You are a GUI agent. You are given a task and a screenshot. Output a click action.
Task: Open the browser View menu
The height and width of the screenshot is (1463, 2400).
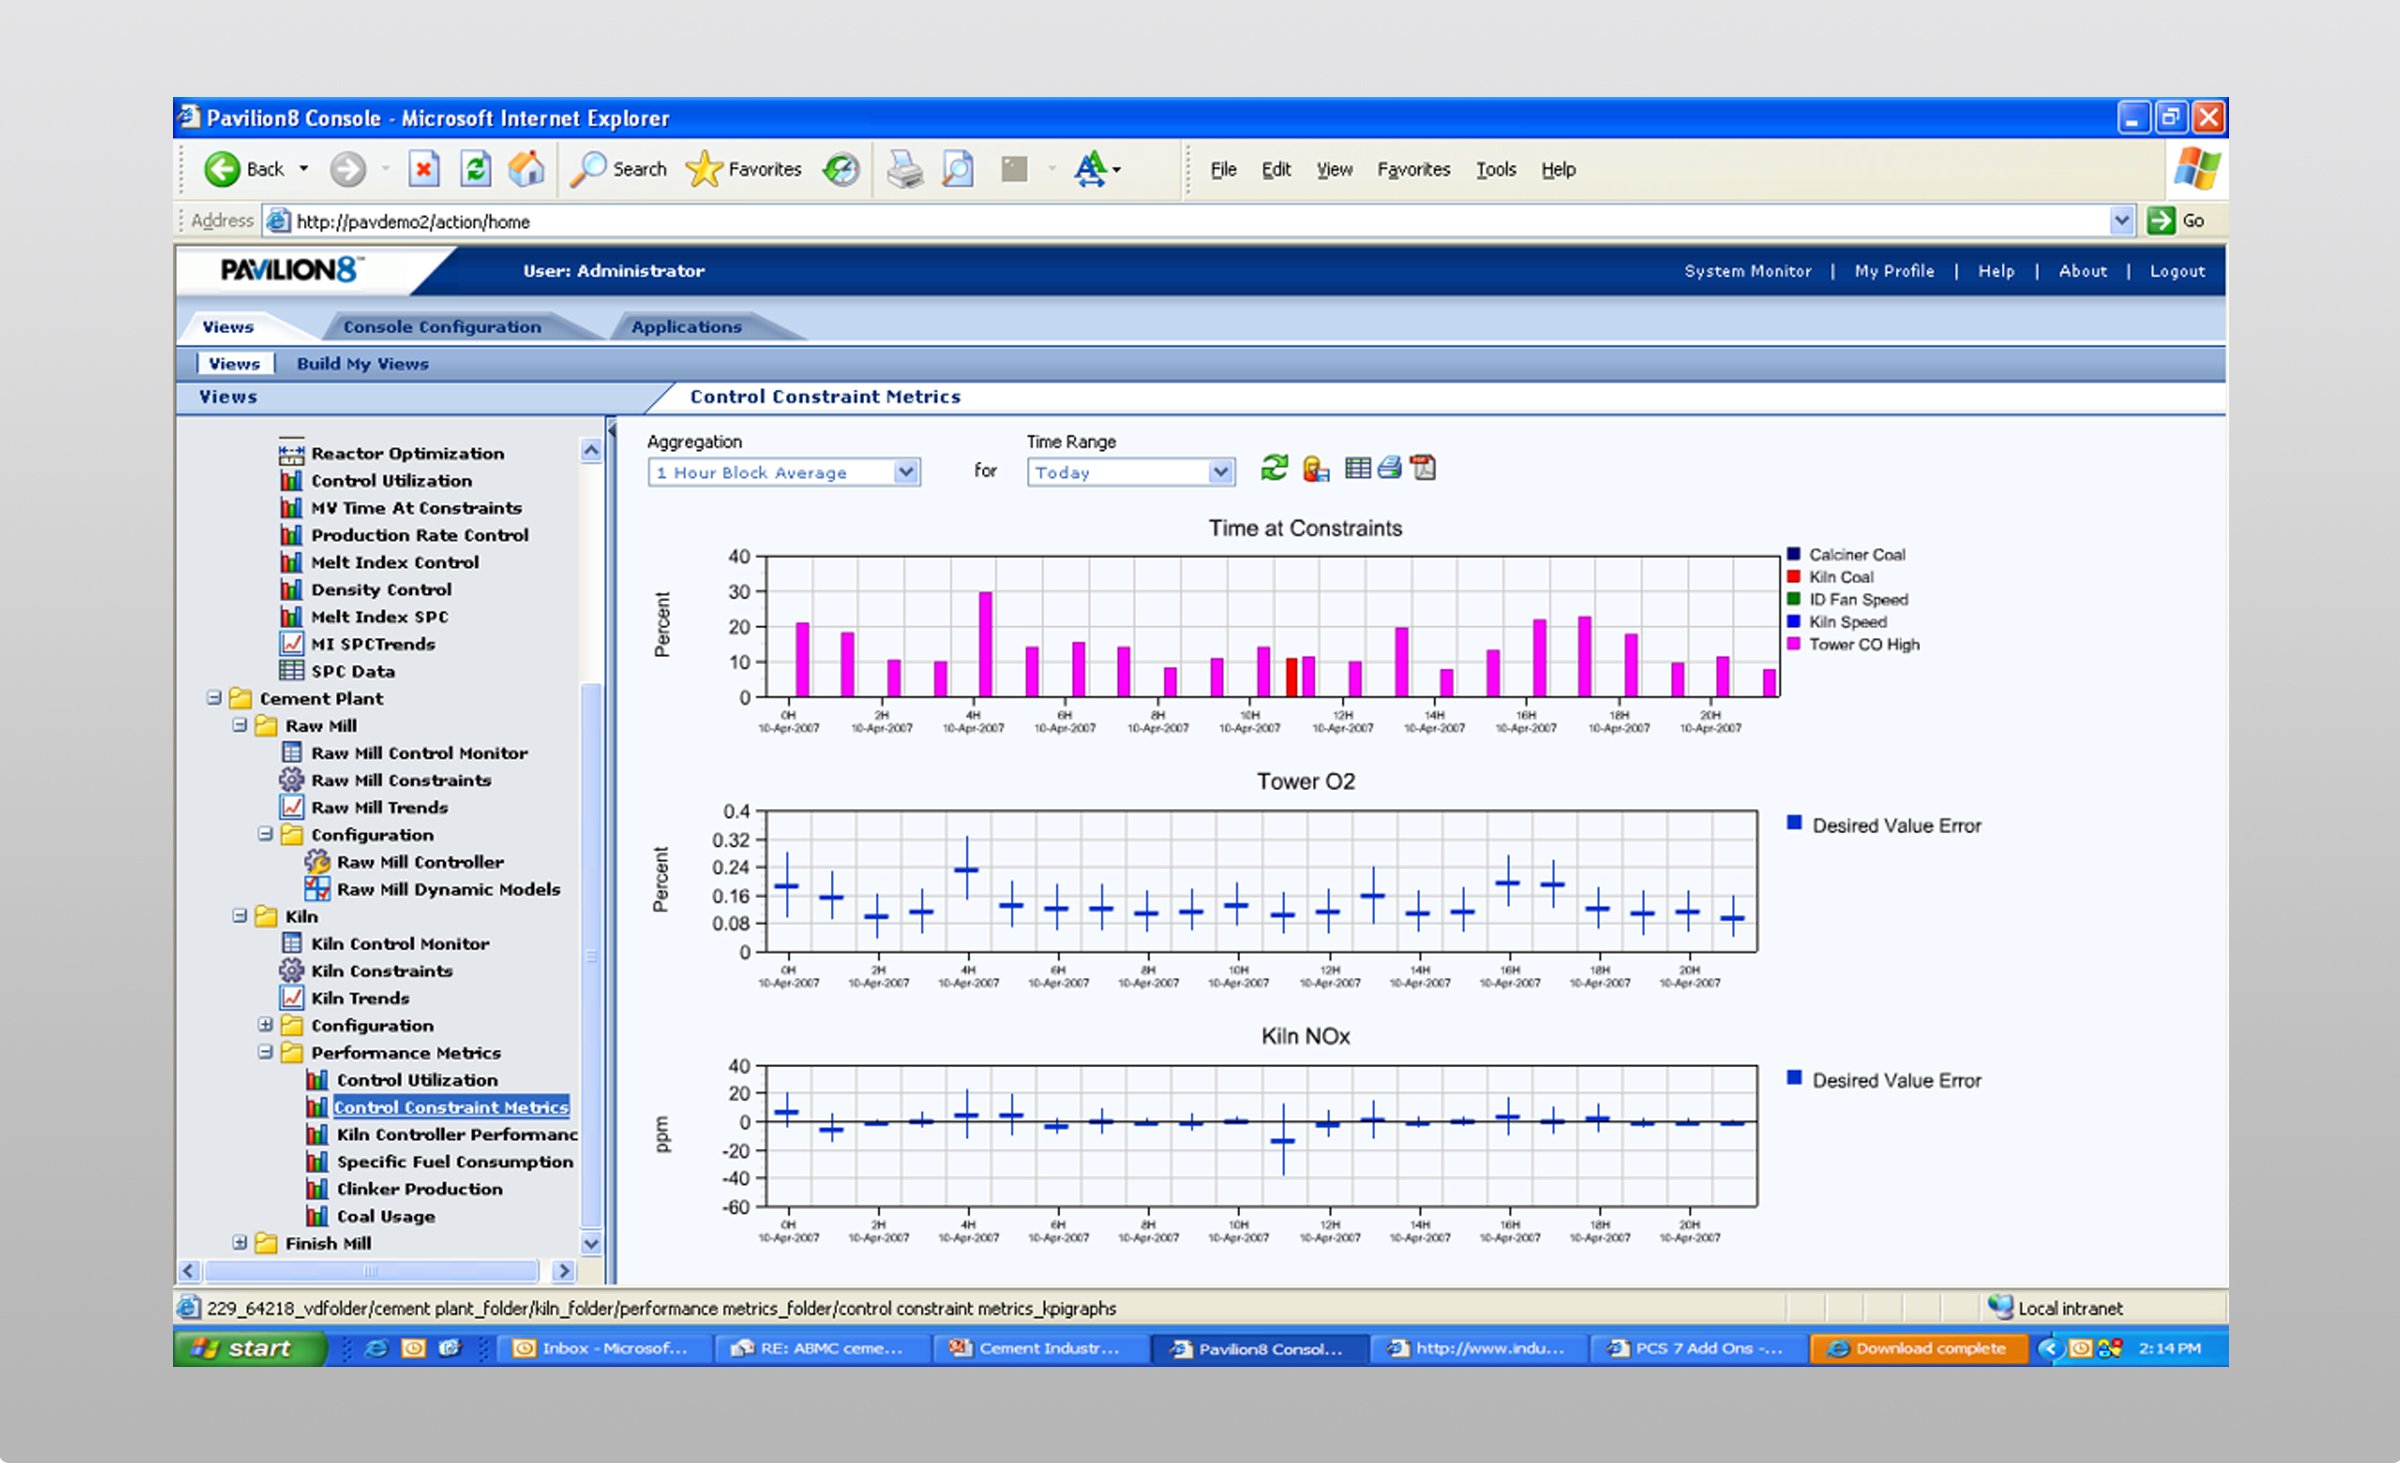click(x=1334, y=169)
